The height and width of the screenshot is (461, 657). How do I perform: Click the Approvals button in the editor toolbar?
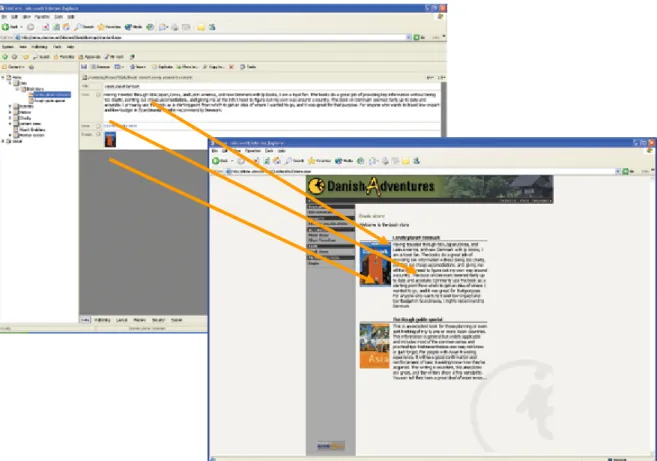pos(90,57)
